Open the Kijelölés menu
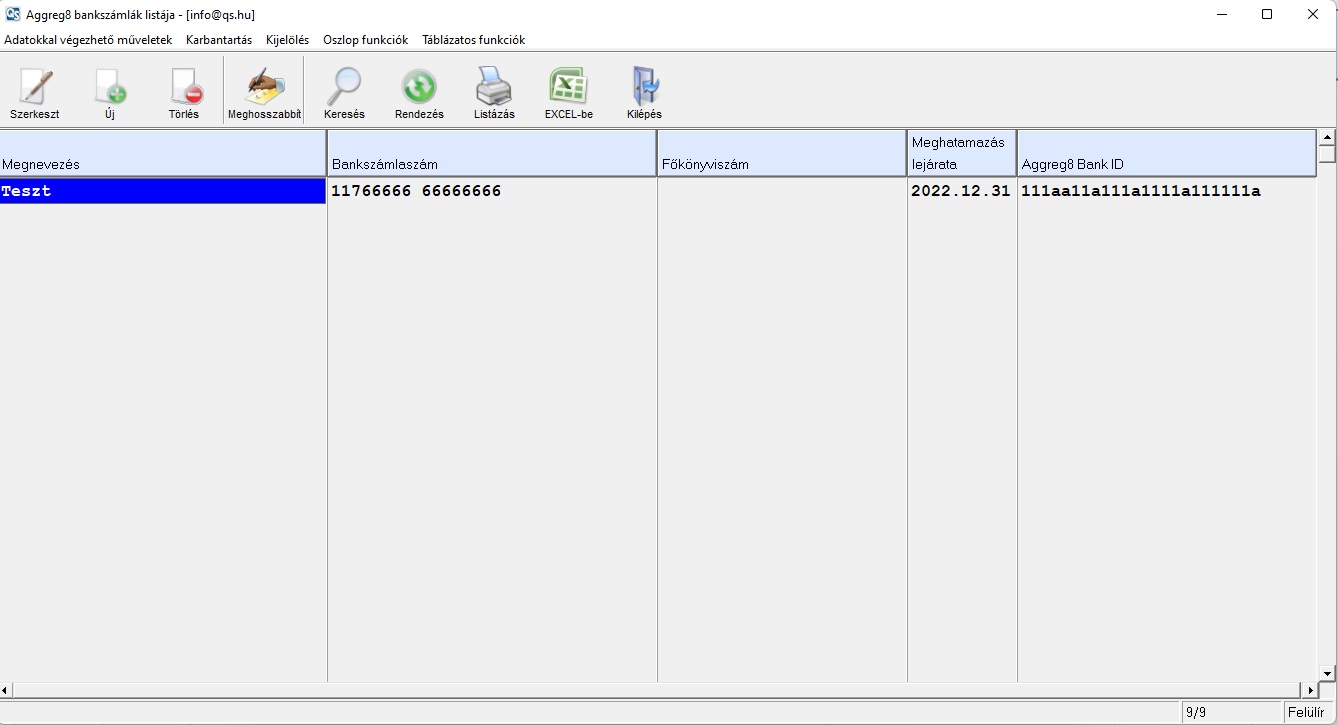This screenshot has width=1338, height=725. [287, 40]
